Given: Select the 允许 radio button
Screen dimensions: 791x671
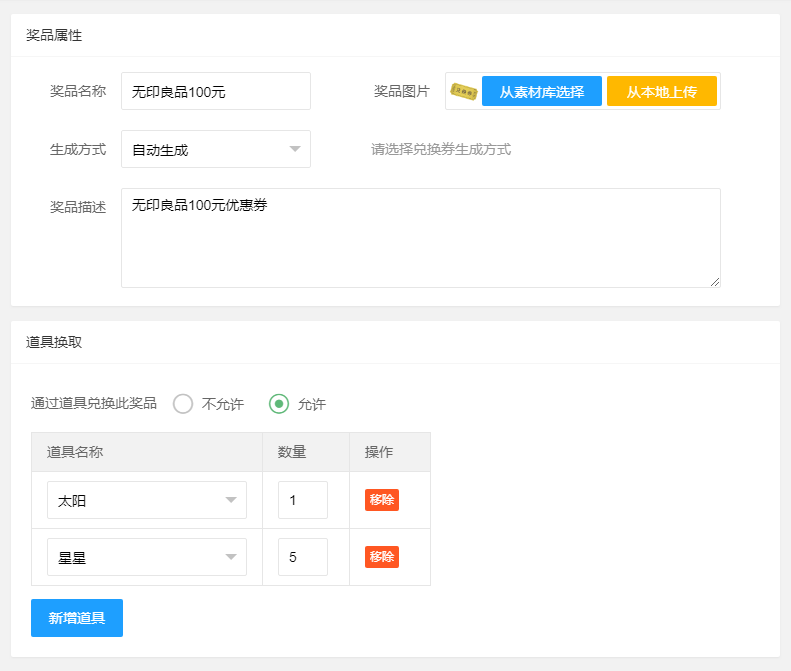Looking at the screenshot, I should click(279, 404).
